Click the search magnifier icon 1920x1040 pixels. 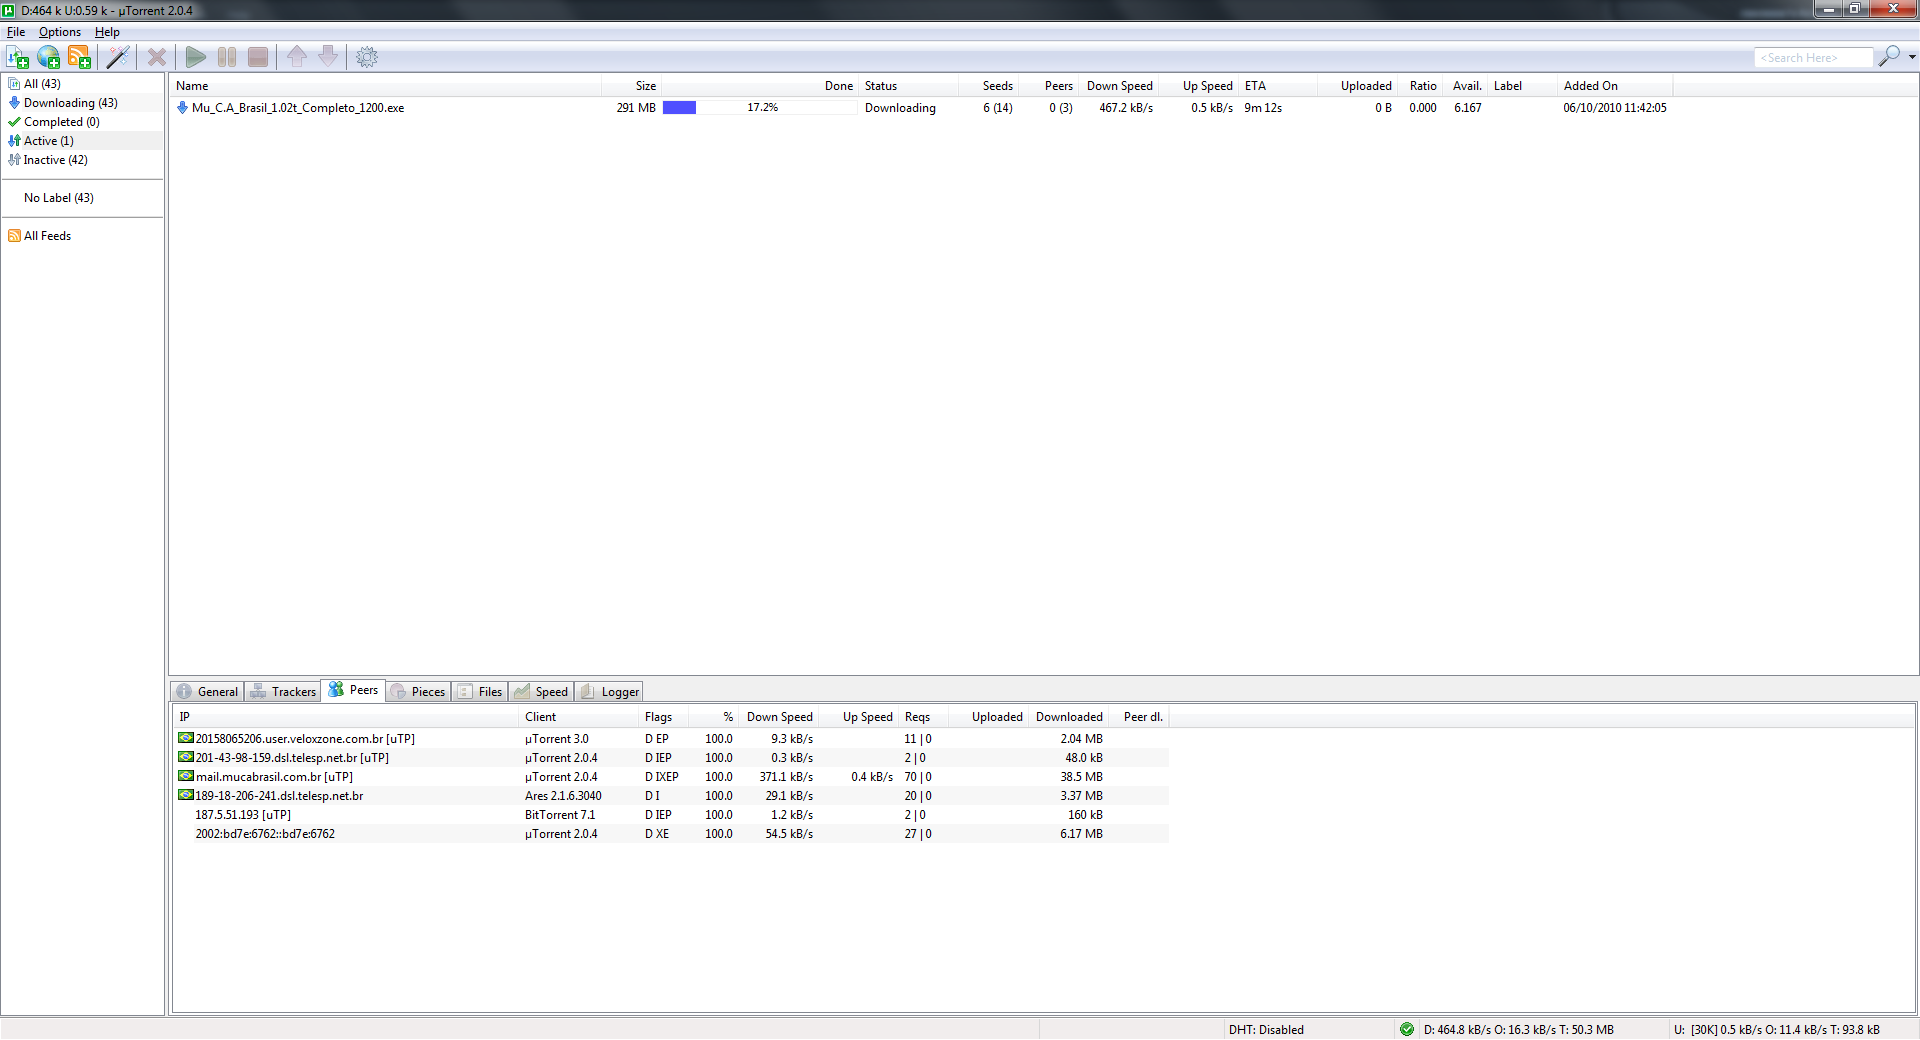coord(1888,57)
